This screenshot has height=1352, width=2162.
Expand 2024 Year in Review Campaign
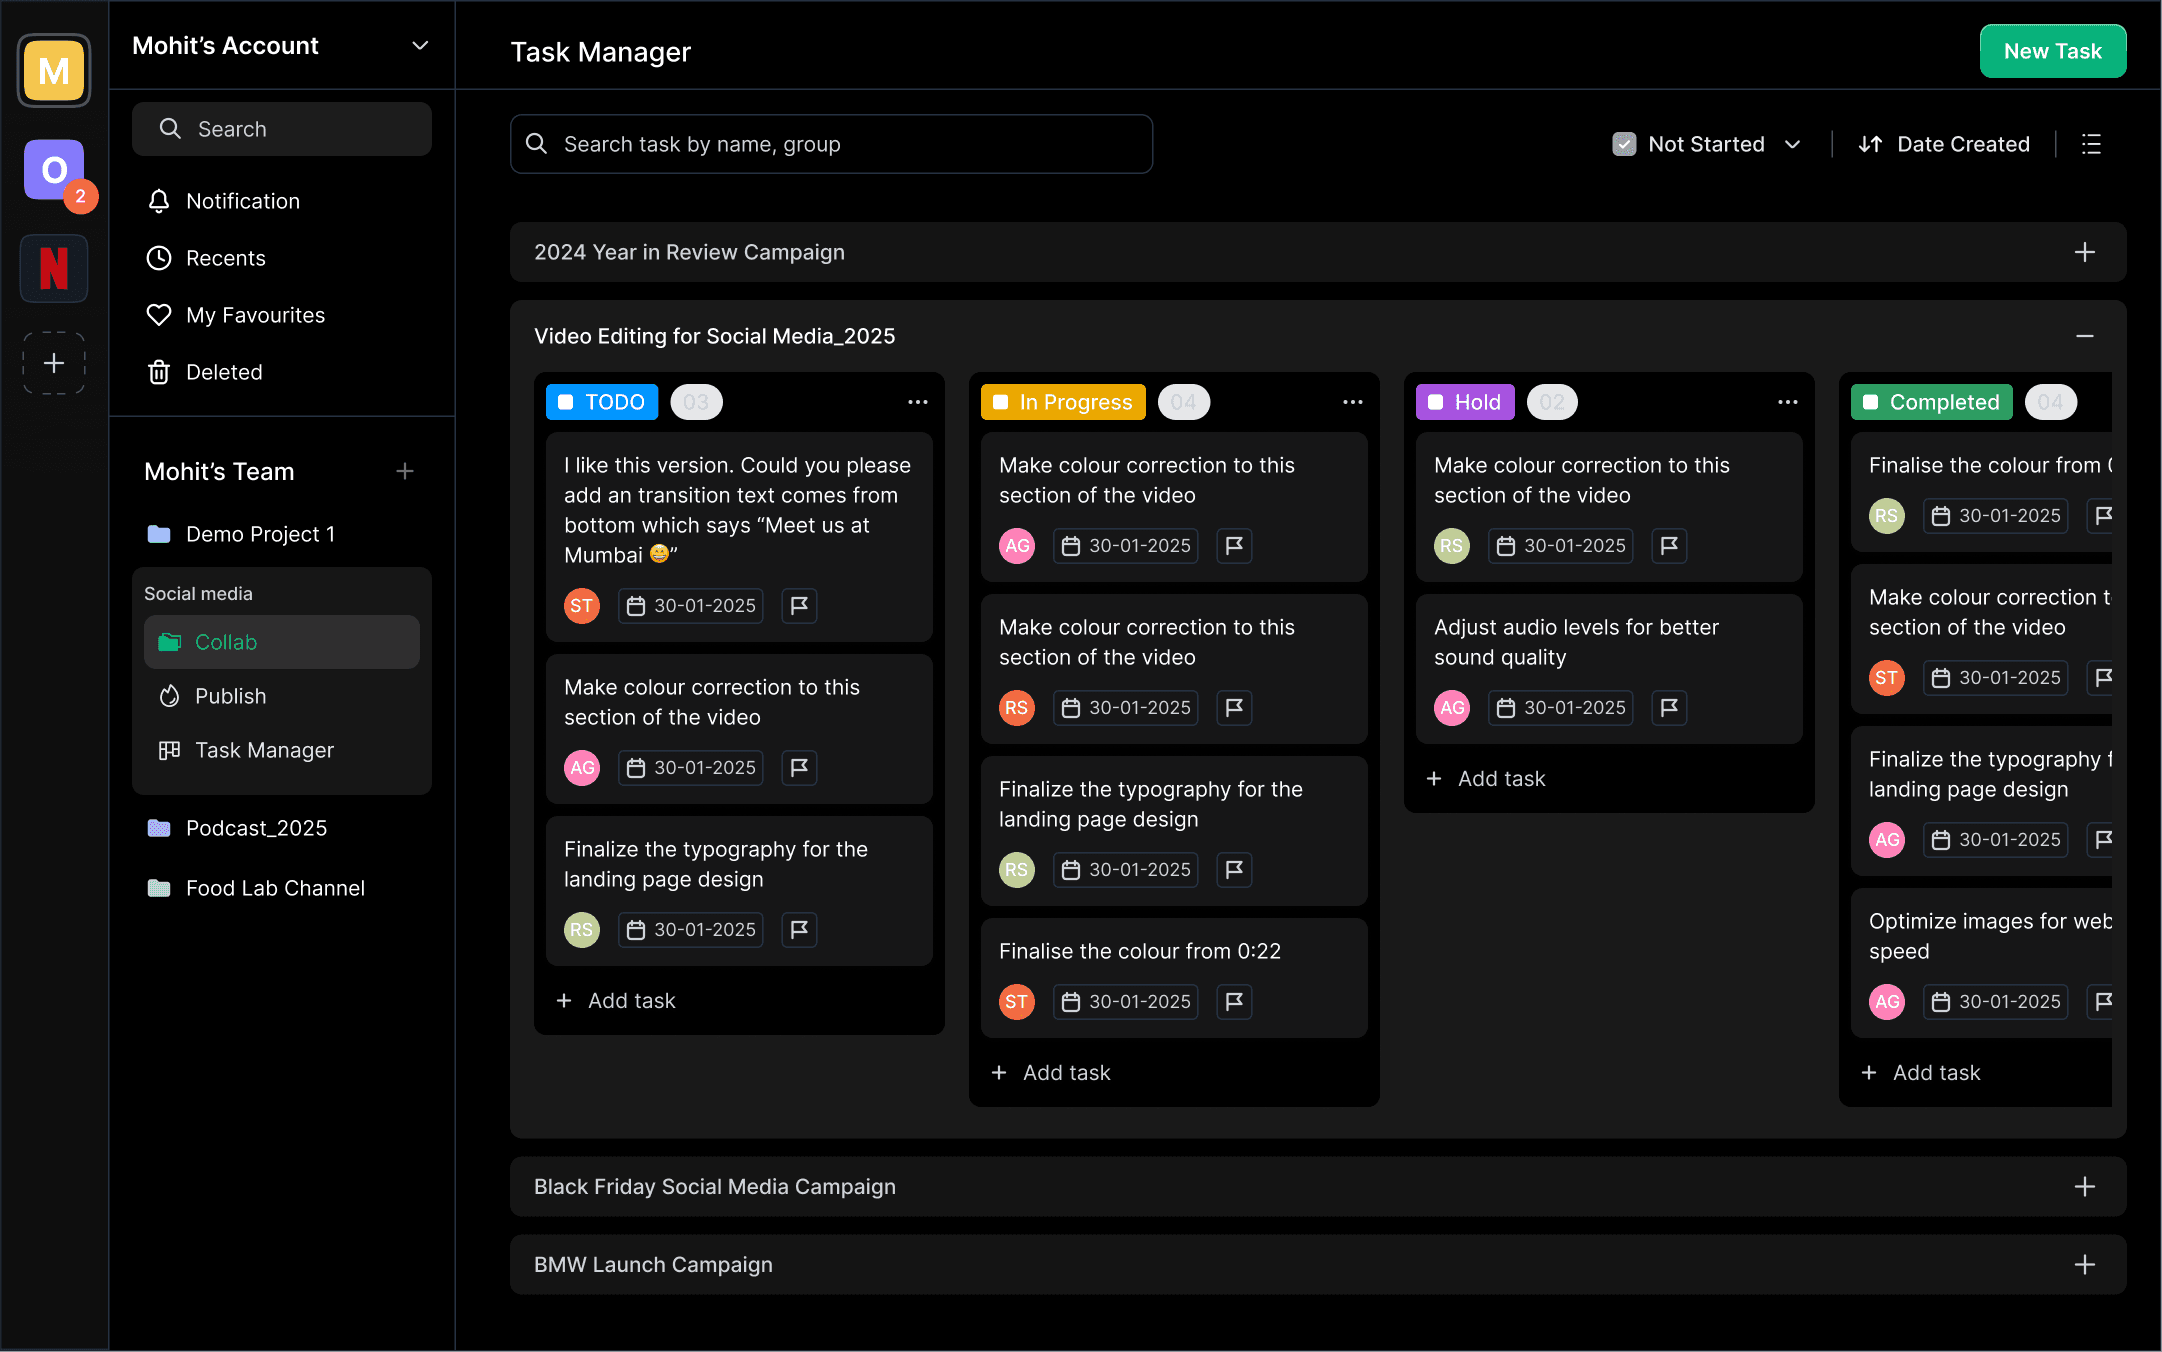coord(2084,252)
